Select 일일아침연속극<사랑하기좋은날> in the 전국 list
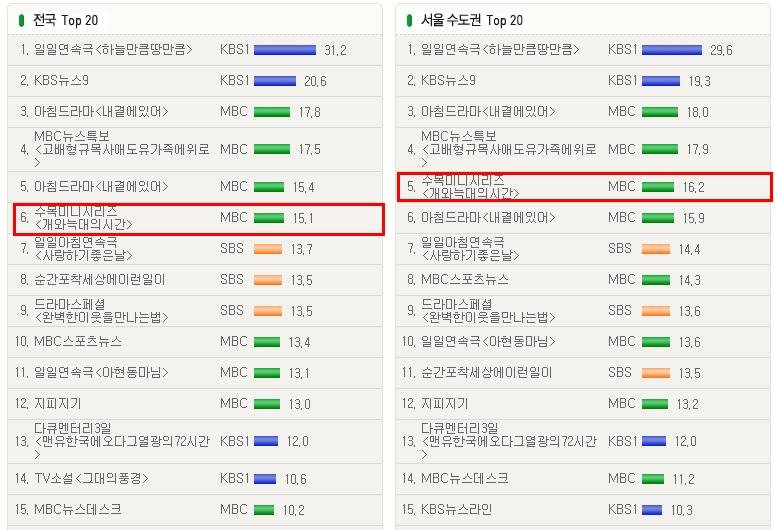This screenshot has width=775, height=530. pos(83,249)
